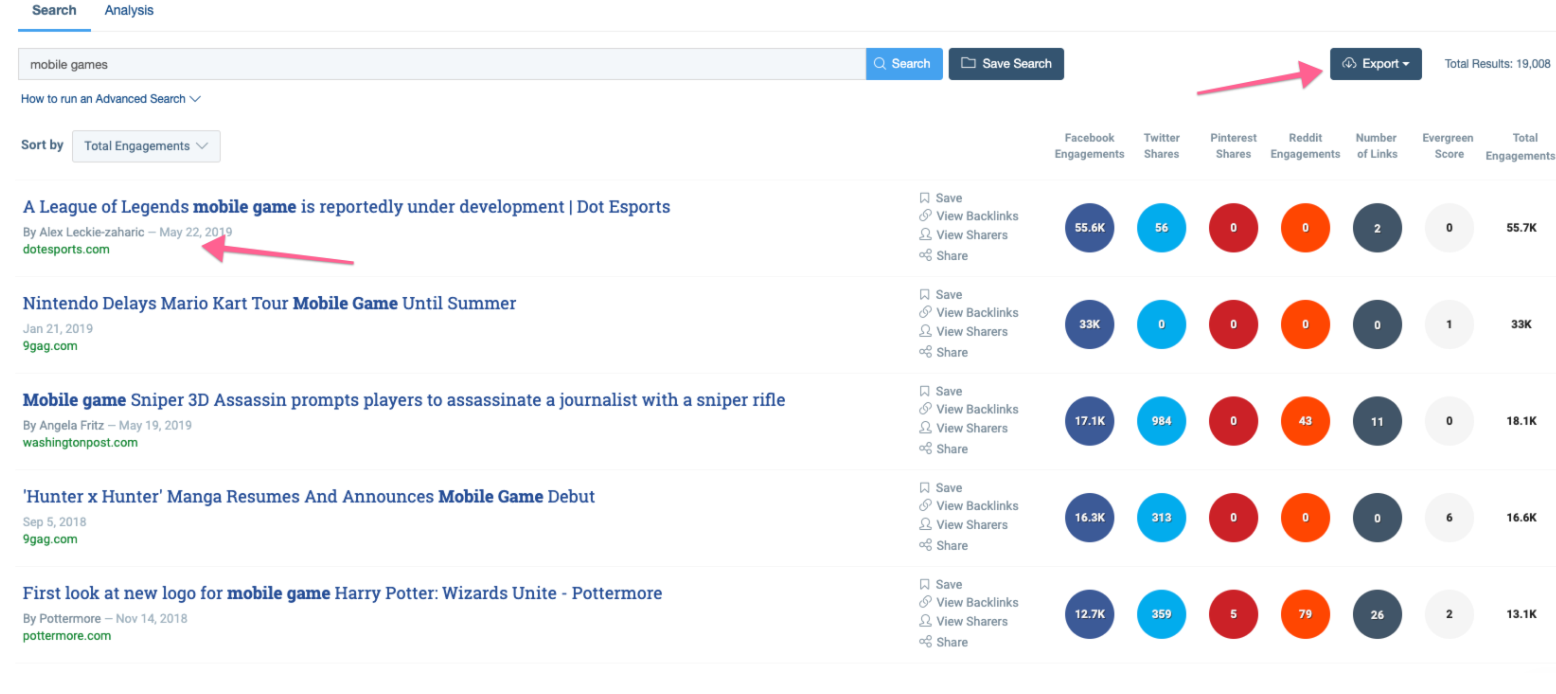This screenshot has width=1556, height=694.
Task: Click View Sharers person icon for Sniper 3D Assassin article
Action: [x=925, y=428]
